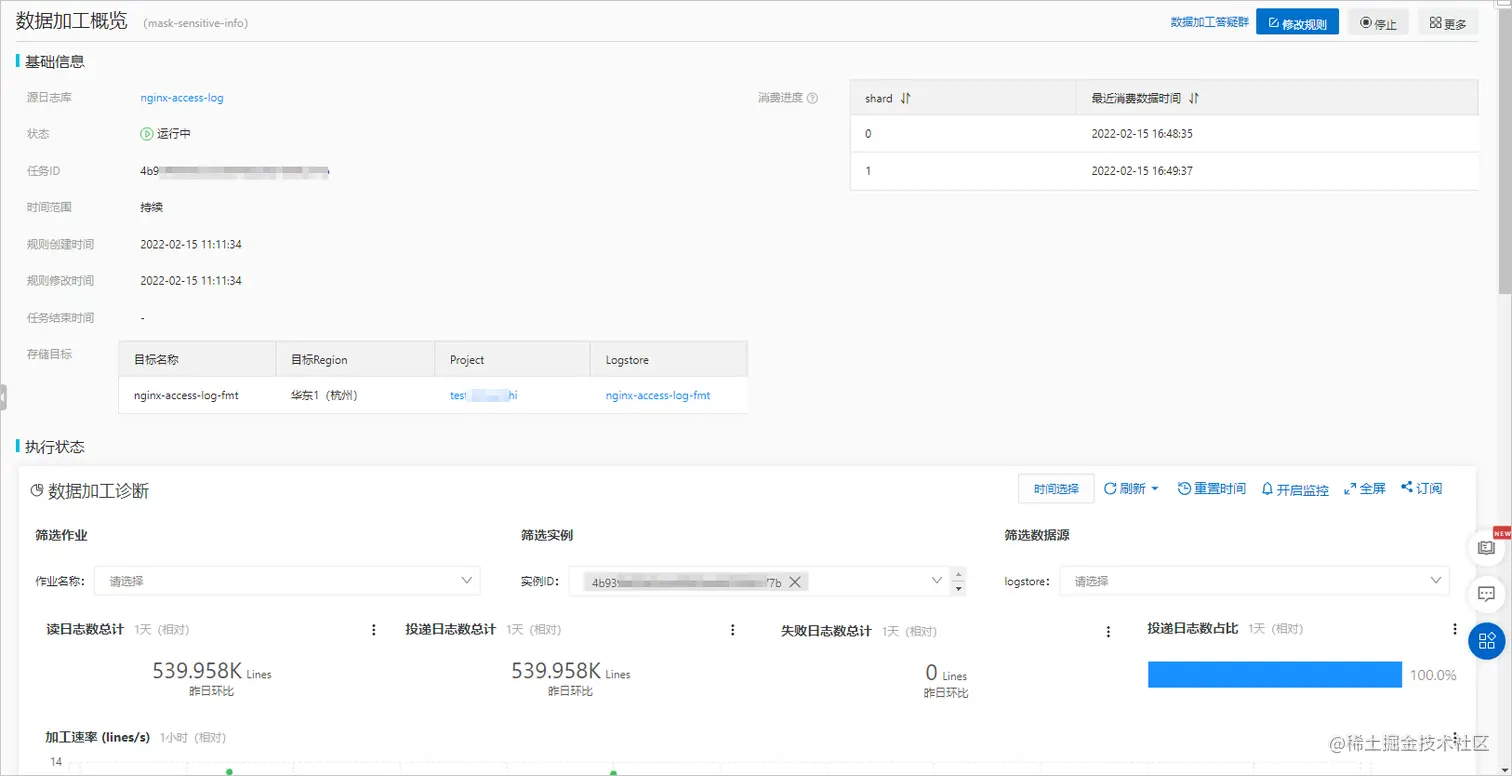The height and width of the screenshot is (776, 1512).
Task: Click the up arrow beside 实例ID field
Action: 959,575
